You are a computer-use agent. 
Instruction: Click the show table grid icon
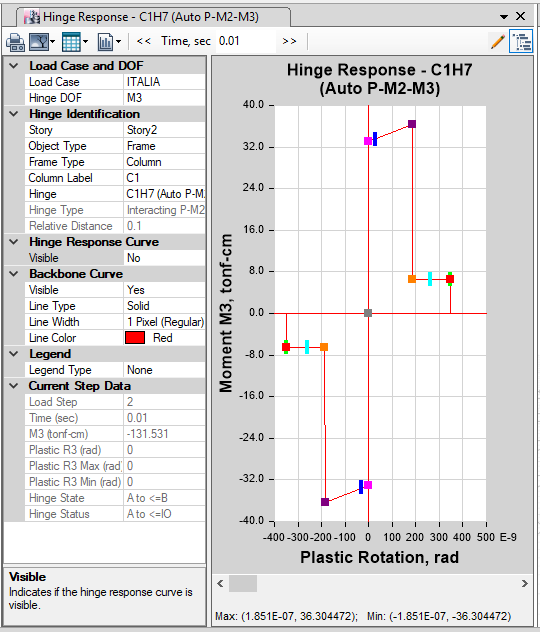(x=71, y=42)
